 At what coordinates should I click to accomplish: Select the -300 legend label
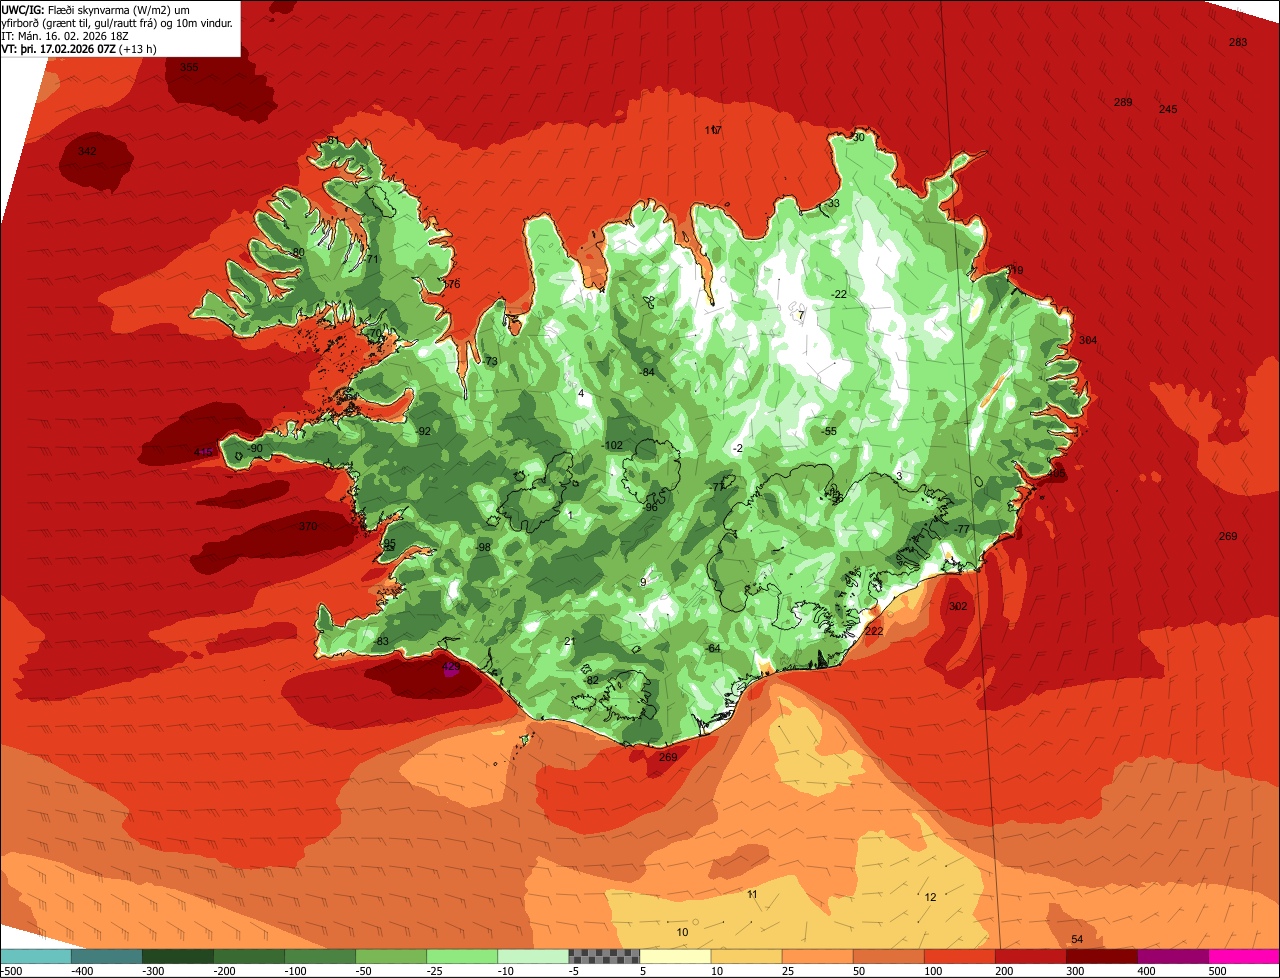155,970
